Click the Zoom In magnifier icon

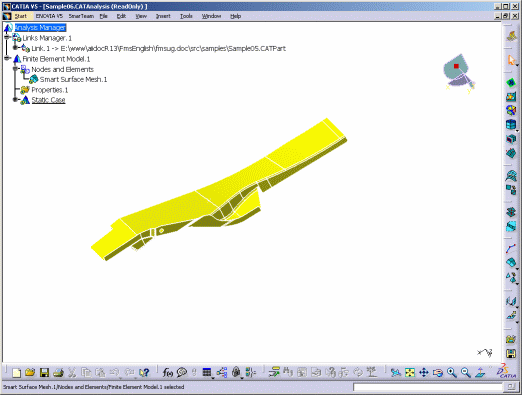point(452,372)
